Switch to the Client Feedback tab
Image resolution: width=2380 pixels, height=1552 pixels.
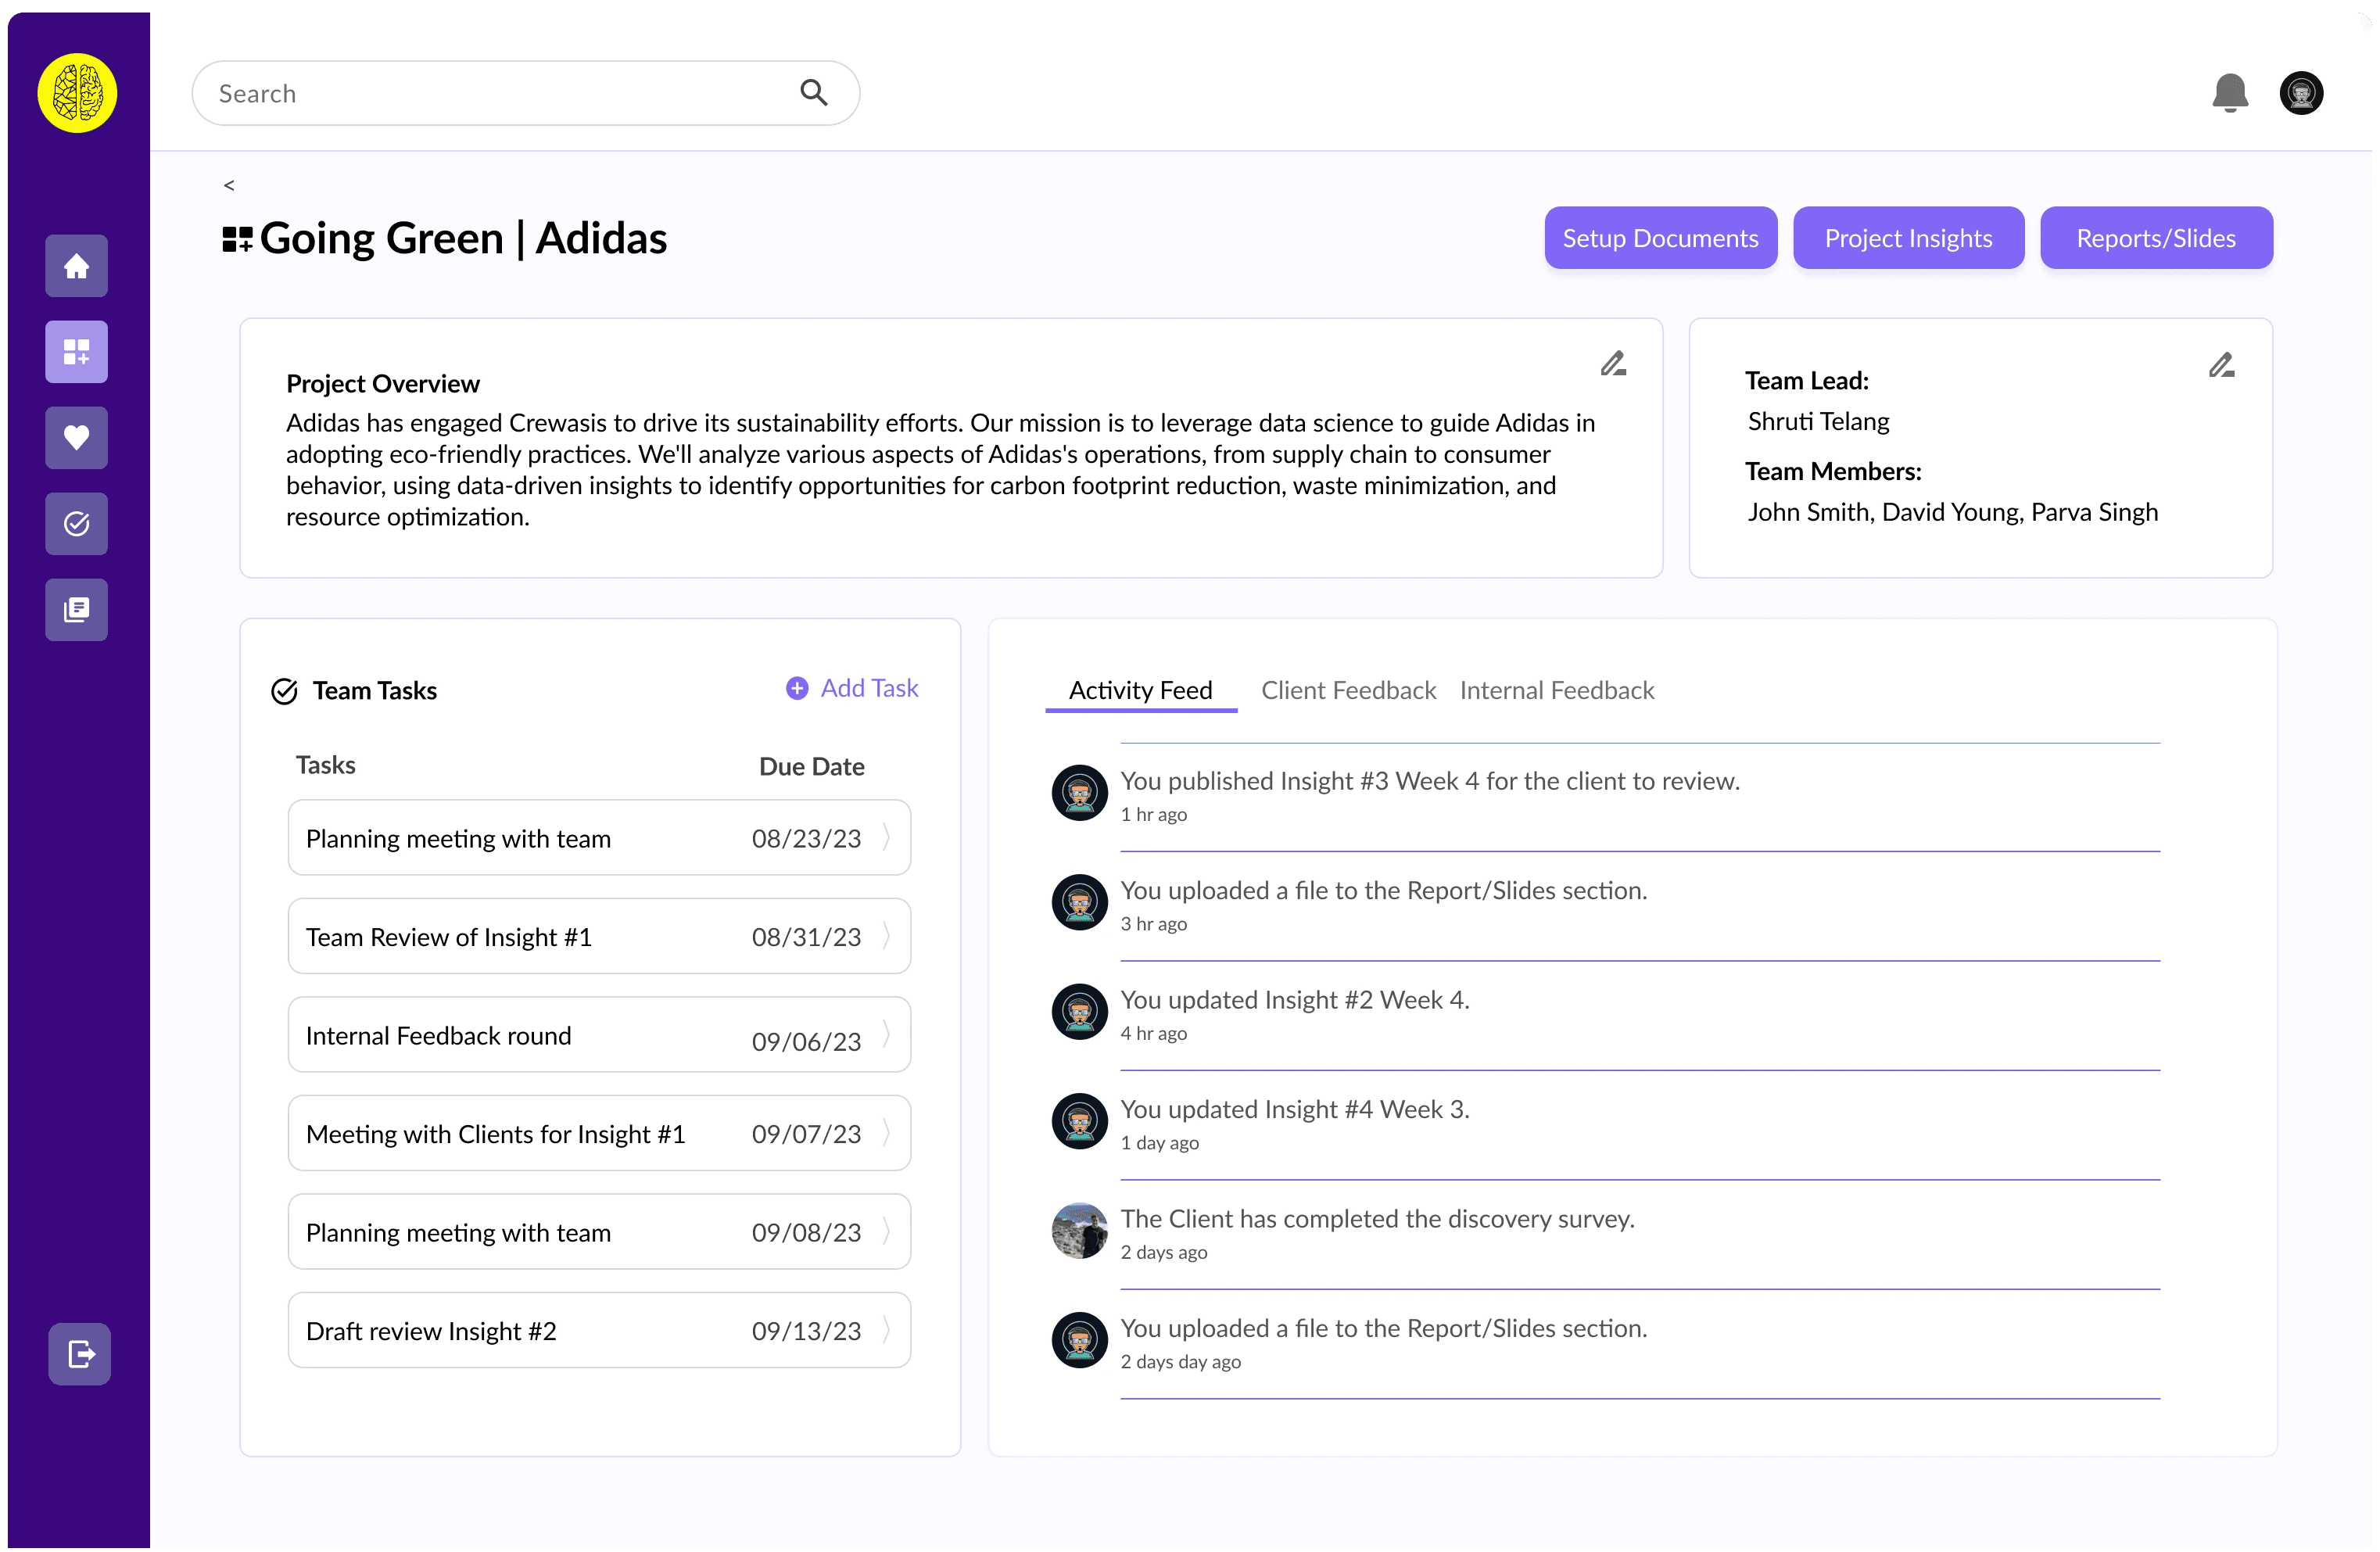tap(1348, 691)
